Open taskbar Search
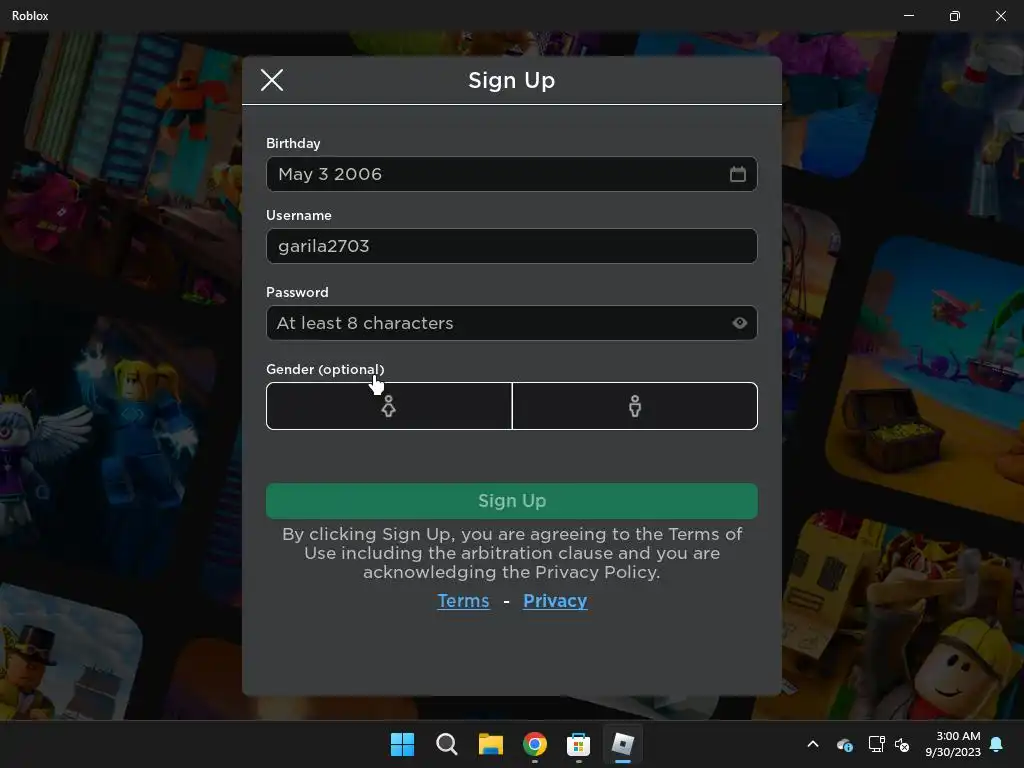 [x=447, y=744]
